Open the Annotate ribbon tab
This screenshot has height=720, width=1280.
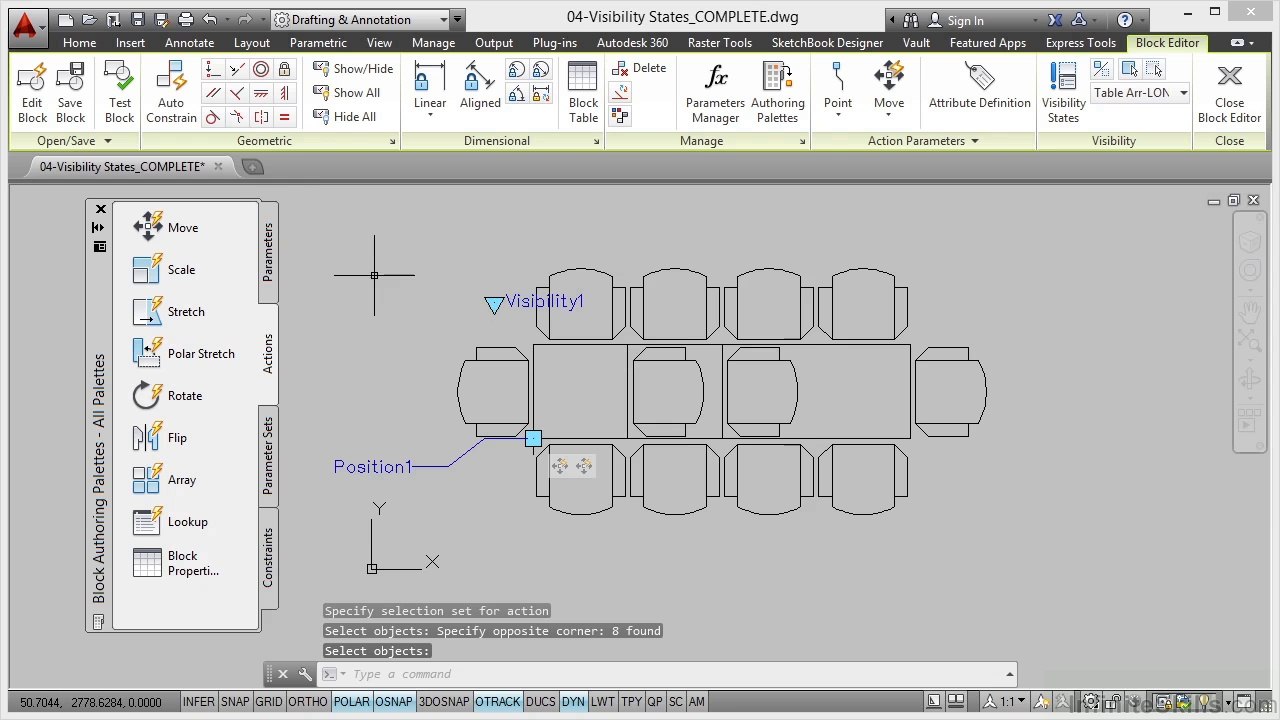[x=189, y=43]
